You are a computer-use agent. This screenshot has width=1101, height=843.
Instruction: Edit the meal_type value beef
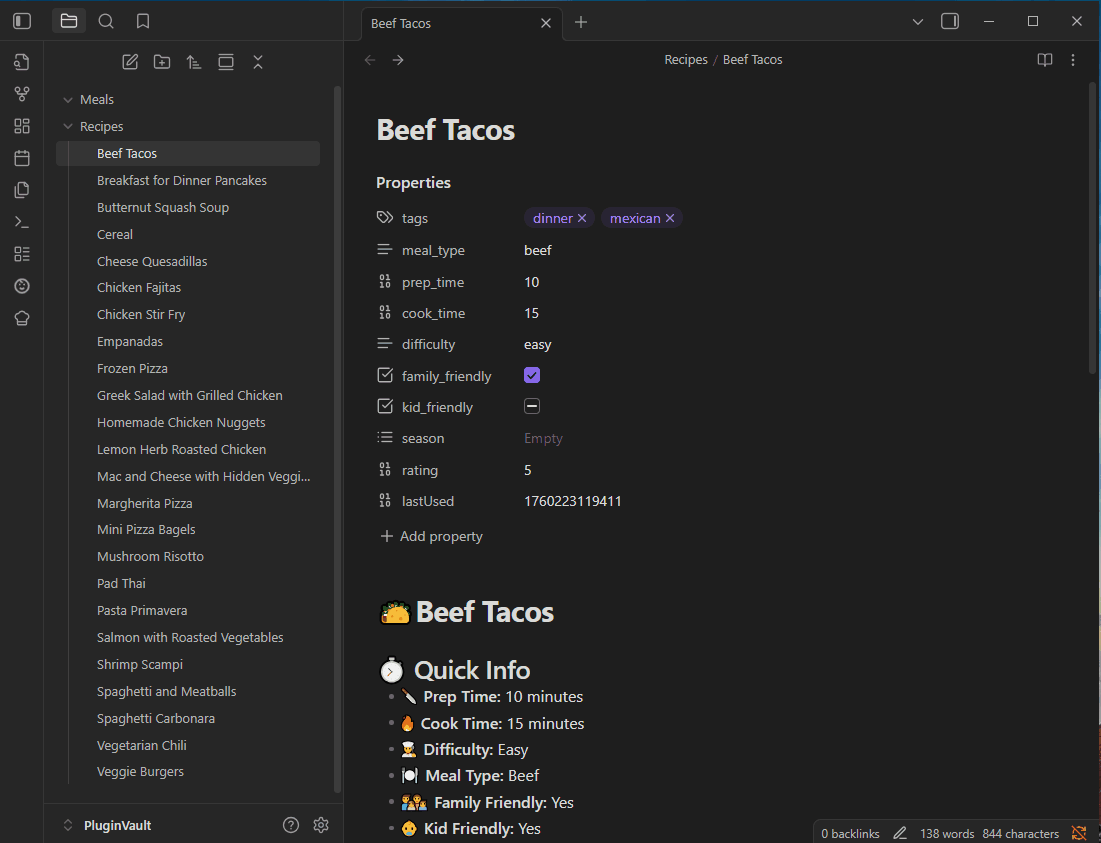[538, 251]
